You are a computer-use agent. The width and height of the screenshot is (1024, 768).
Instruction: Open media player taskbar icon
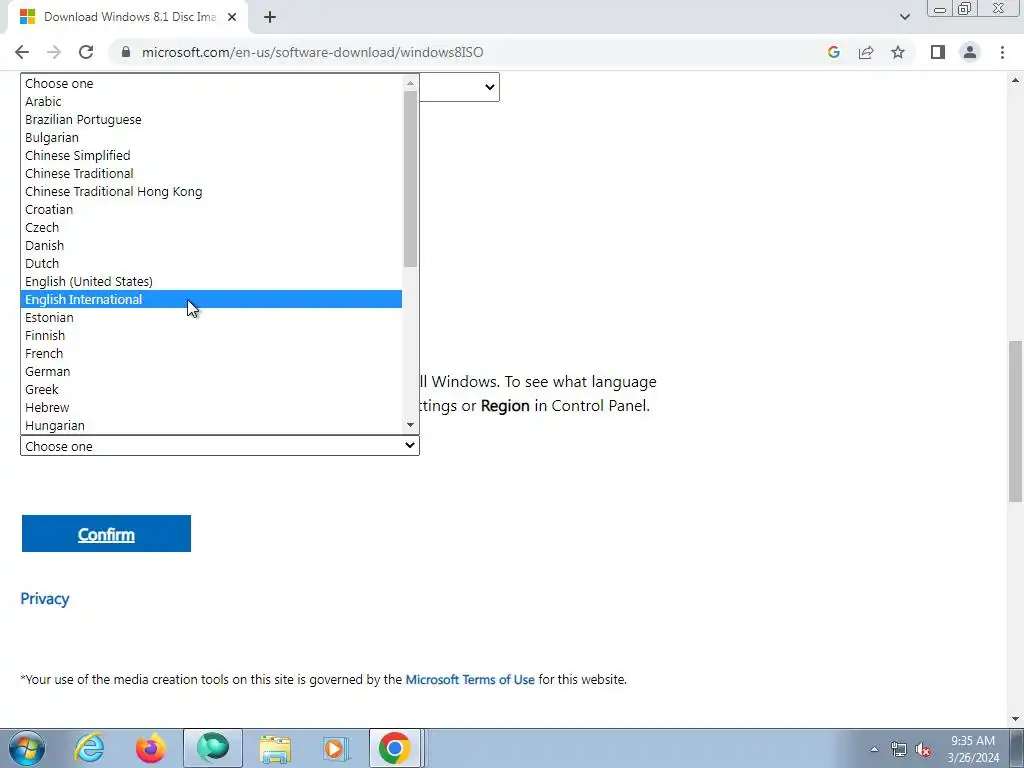(x=336, y=748)
